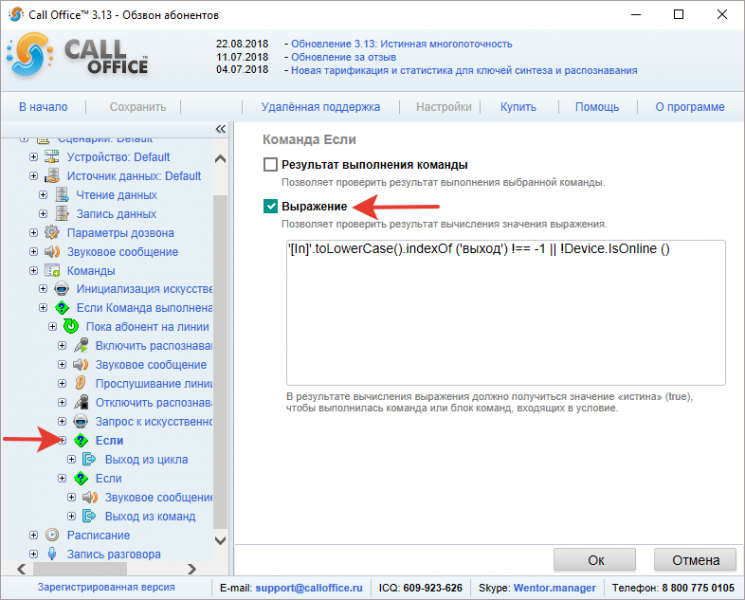The width and height of the screenshot is (745, 600).
Task: Select the Выход из цикла tree item
Action: point(146,459)
